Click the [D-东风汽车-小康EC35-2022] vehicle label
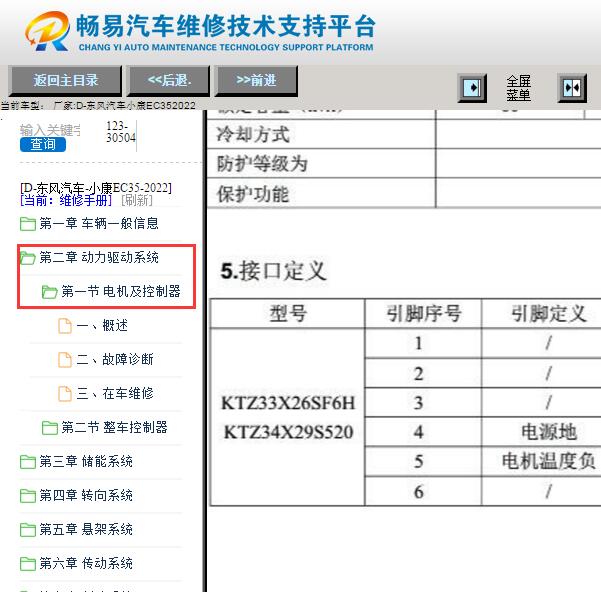The width and height of the screenshot is (601, 592). (96, 188)
